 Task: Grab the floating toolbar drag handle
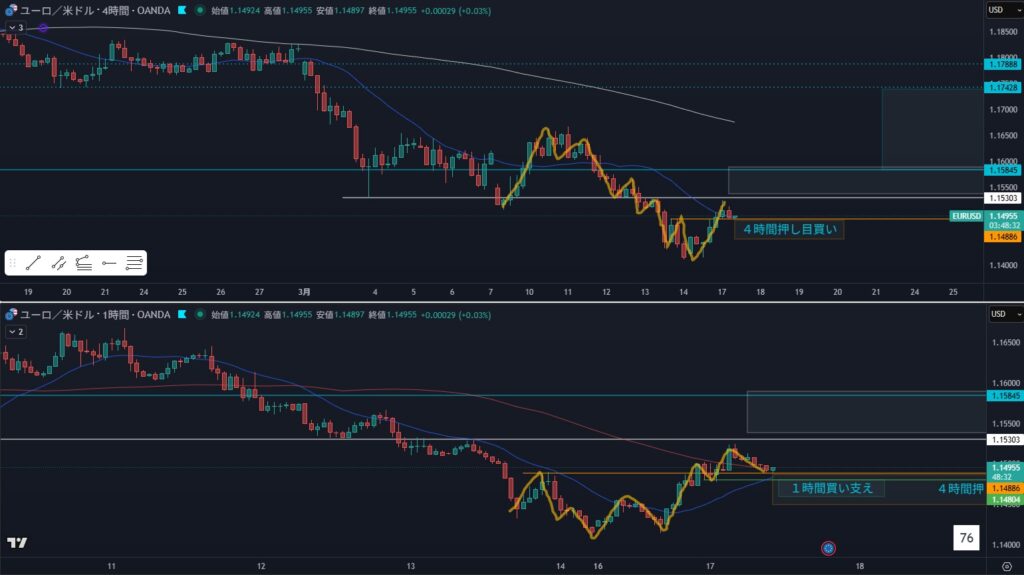13,263
